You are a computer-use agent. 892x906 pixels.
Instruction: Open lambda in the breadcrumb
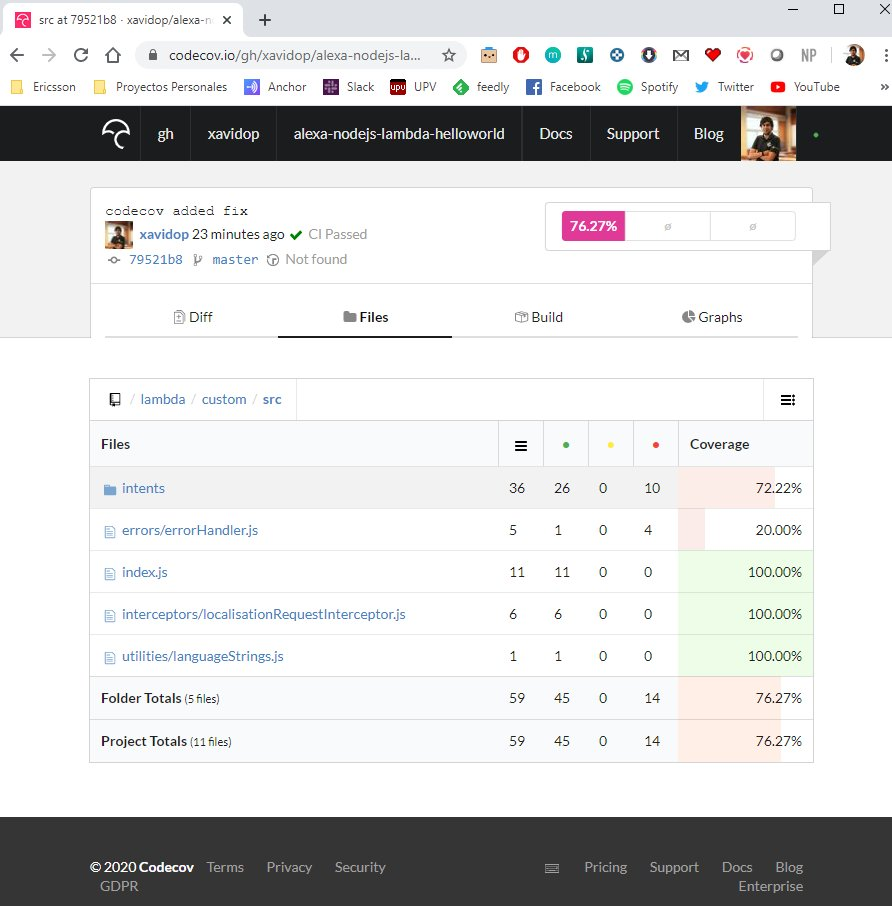click(x=163, y=399)
